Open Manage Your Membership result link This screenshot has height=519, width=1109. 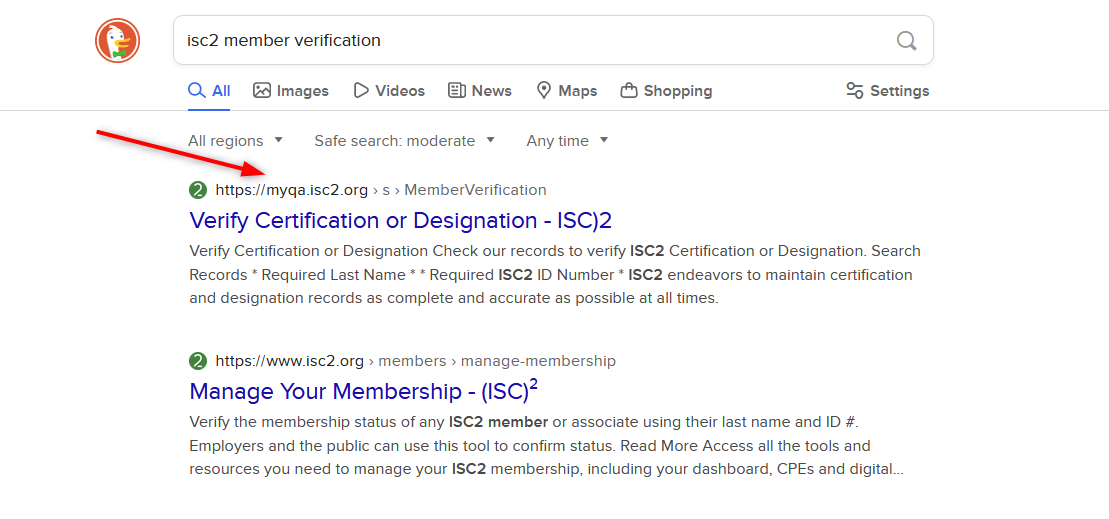pyautogui.click(x=363, y=390)
